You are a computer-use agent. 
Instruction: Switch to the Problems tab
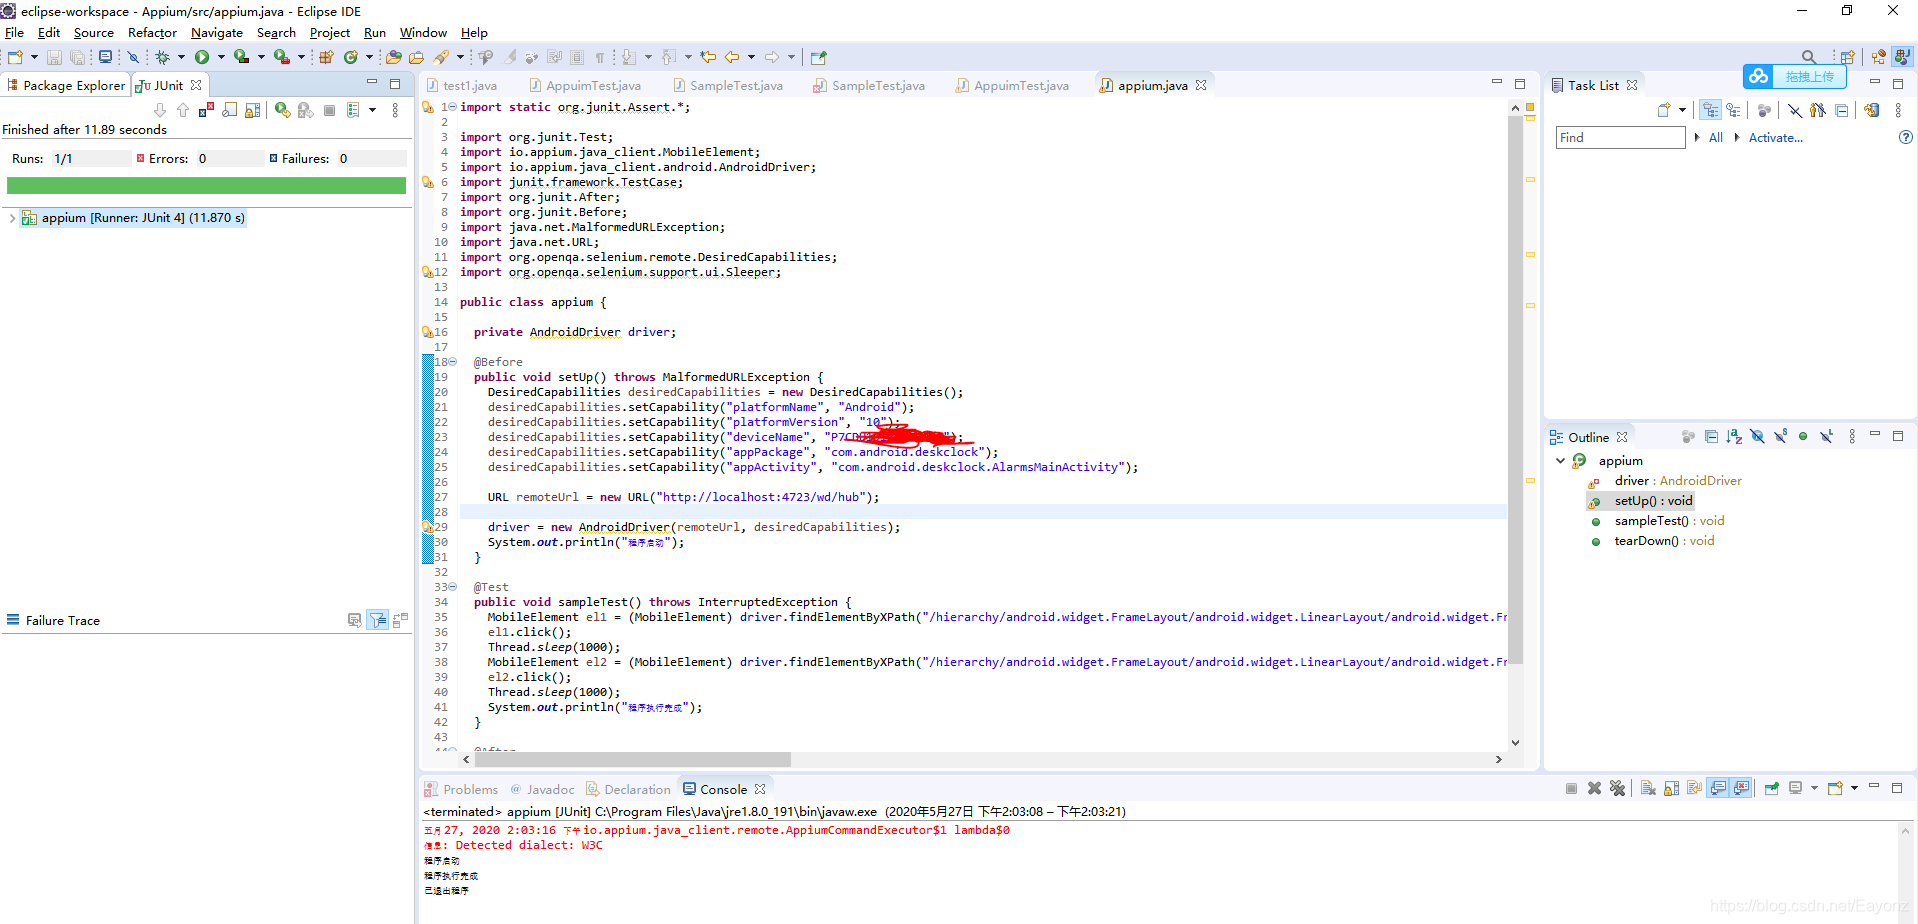[461, 789]
